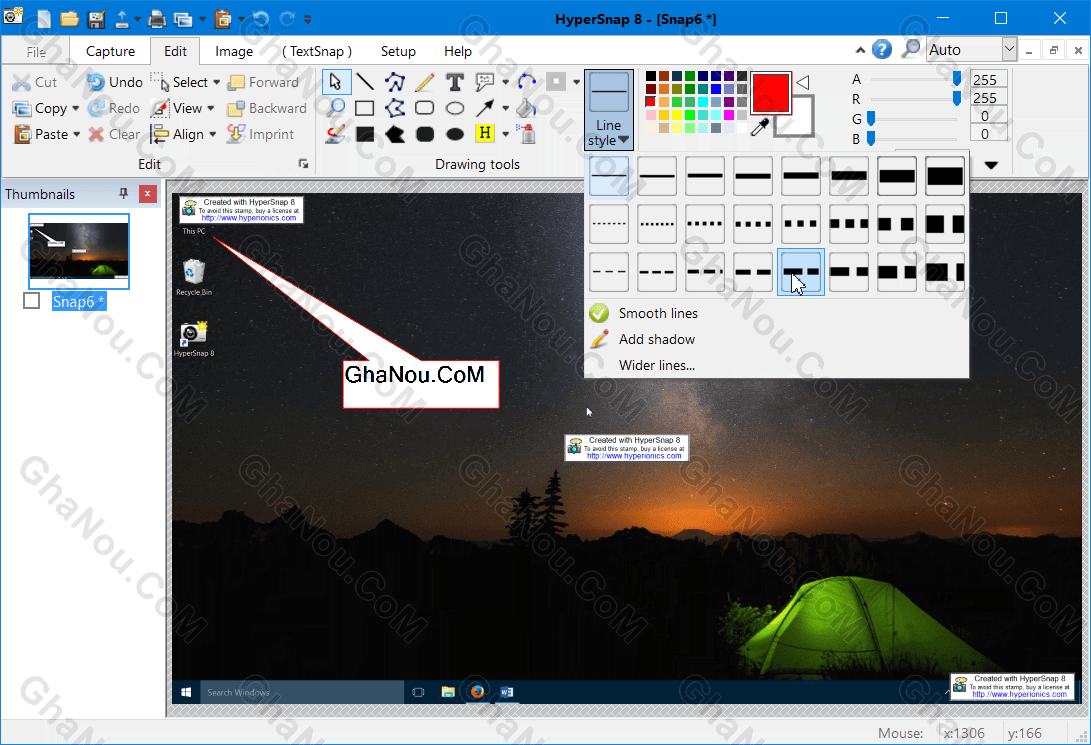This screenshot has height=745, width=1091.
Task: Click the Clear button
Action: click(115, 134)
